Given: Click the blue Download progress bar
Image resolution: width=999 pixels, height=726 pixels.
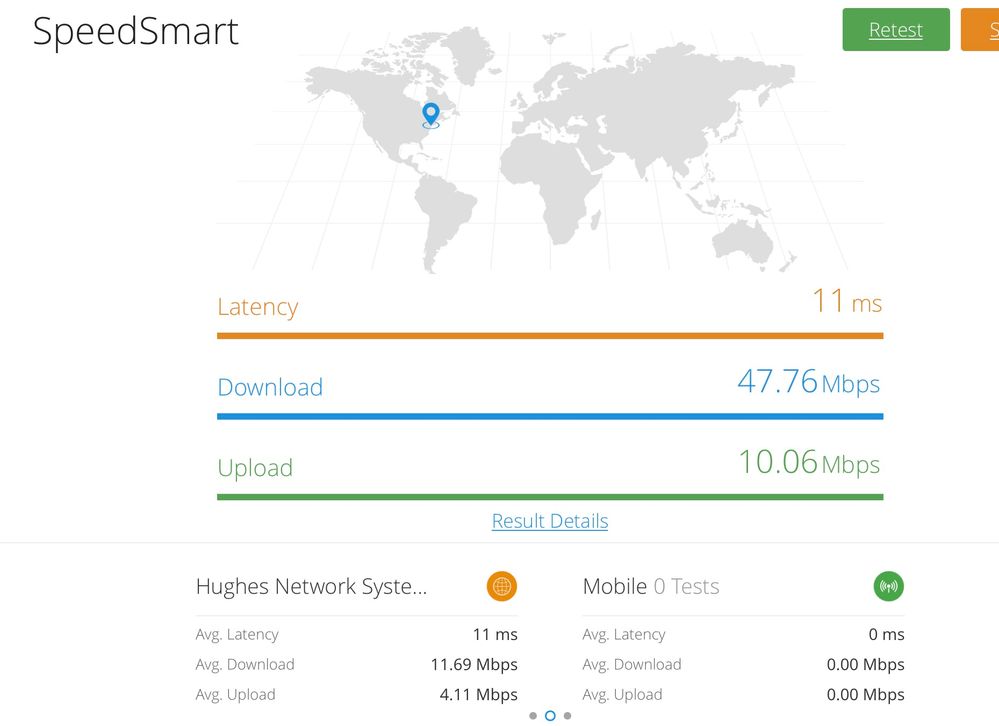Looking at the screenshot, I should pyautogui.click(x=550, y=416).
